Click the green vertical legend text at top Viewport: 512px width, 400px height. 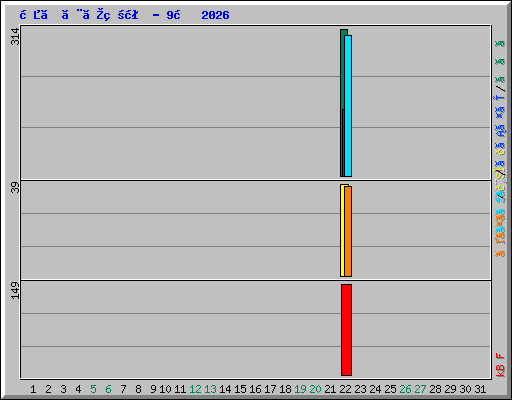tap(500, 62)
